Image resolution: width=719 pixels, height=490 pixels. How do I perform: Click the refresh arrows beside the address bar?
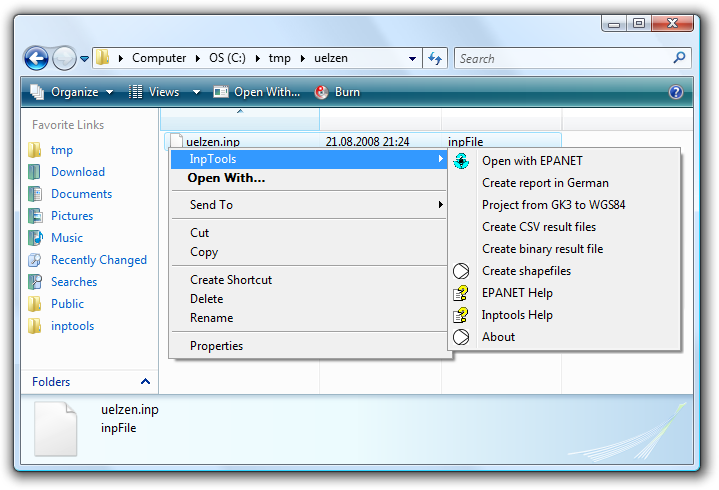(x=435, y=58)
